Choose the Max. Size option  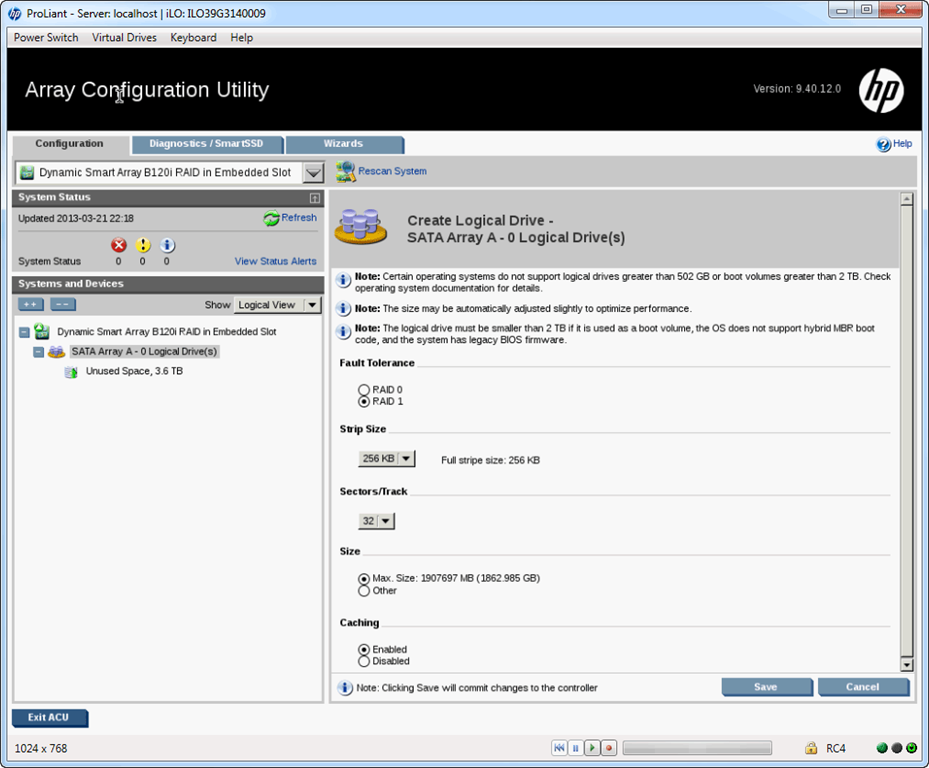point(364,578)
